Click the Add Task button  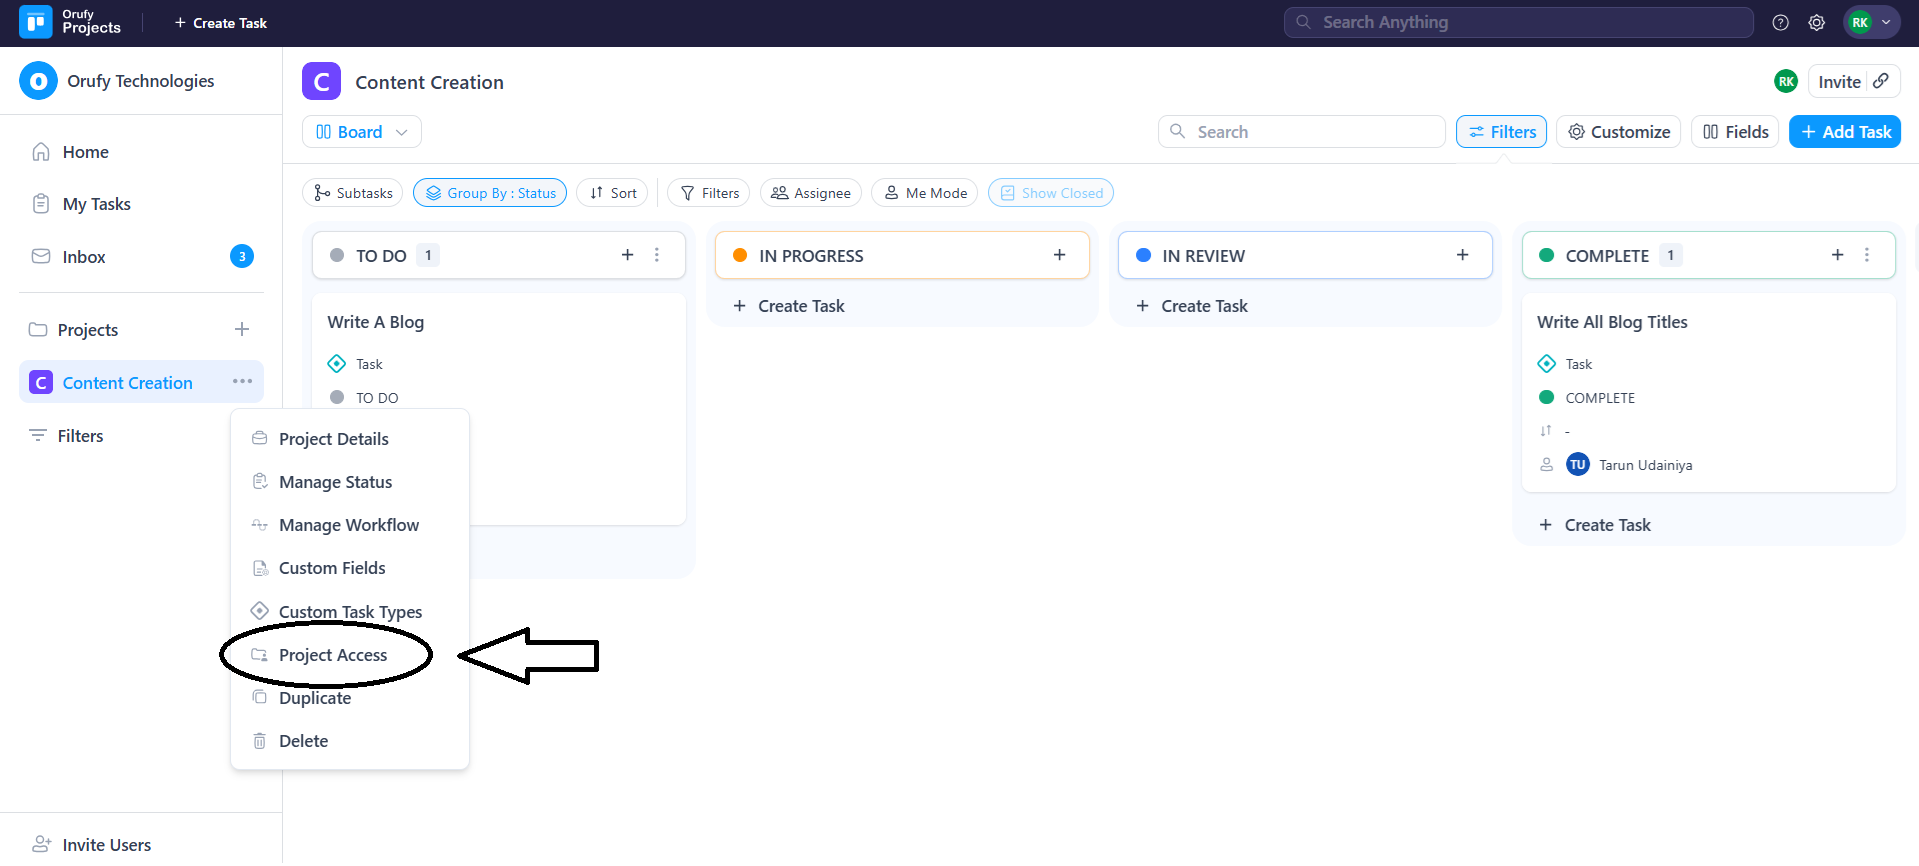1844,132
